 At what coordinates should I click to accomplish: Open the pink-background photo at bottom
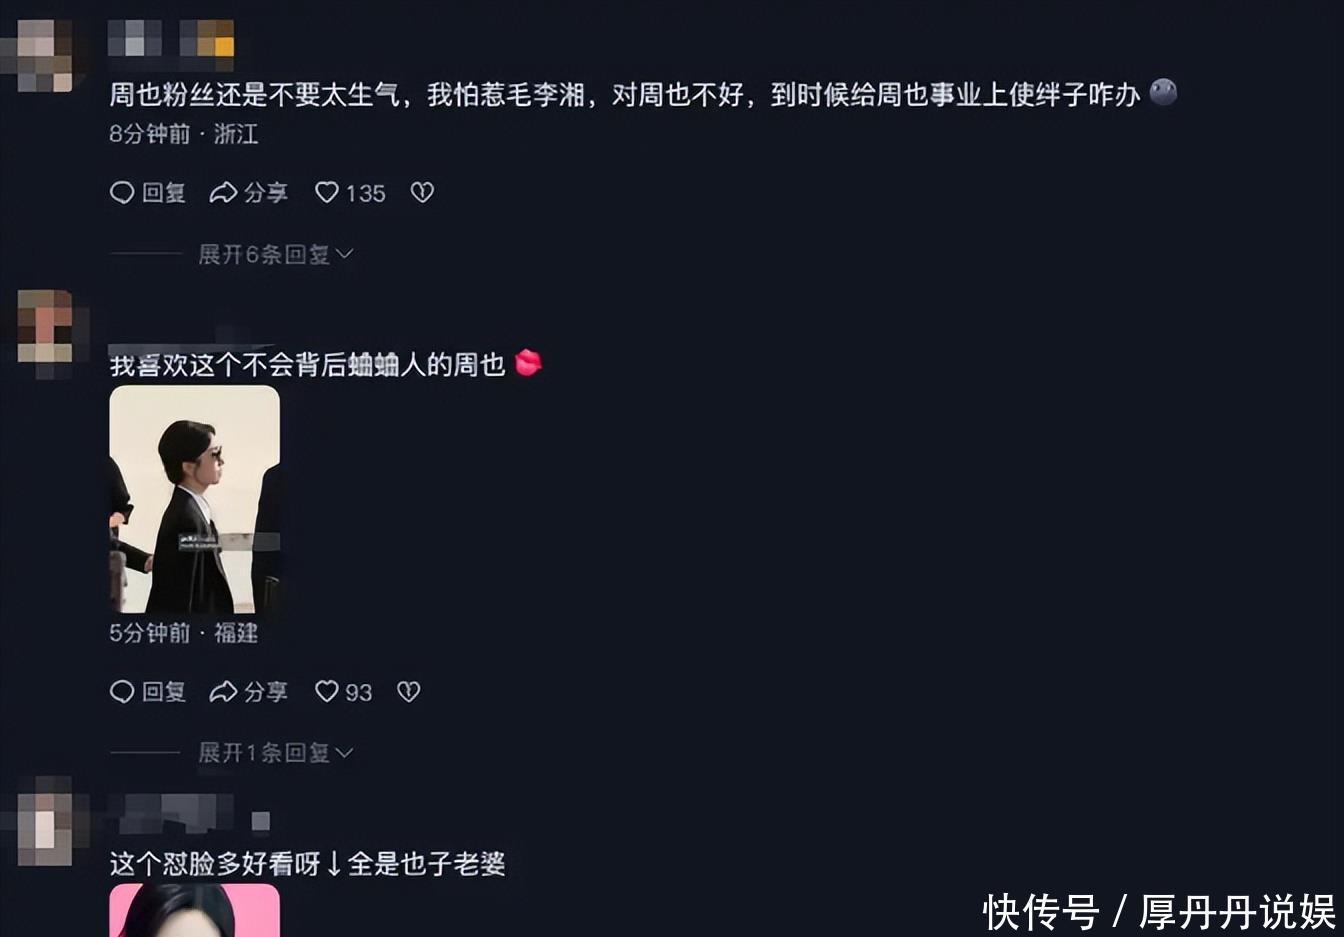pos(194,910)
